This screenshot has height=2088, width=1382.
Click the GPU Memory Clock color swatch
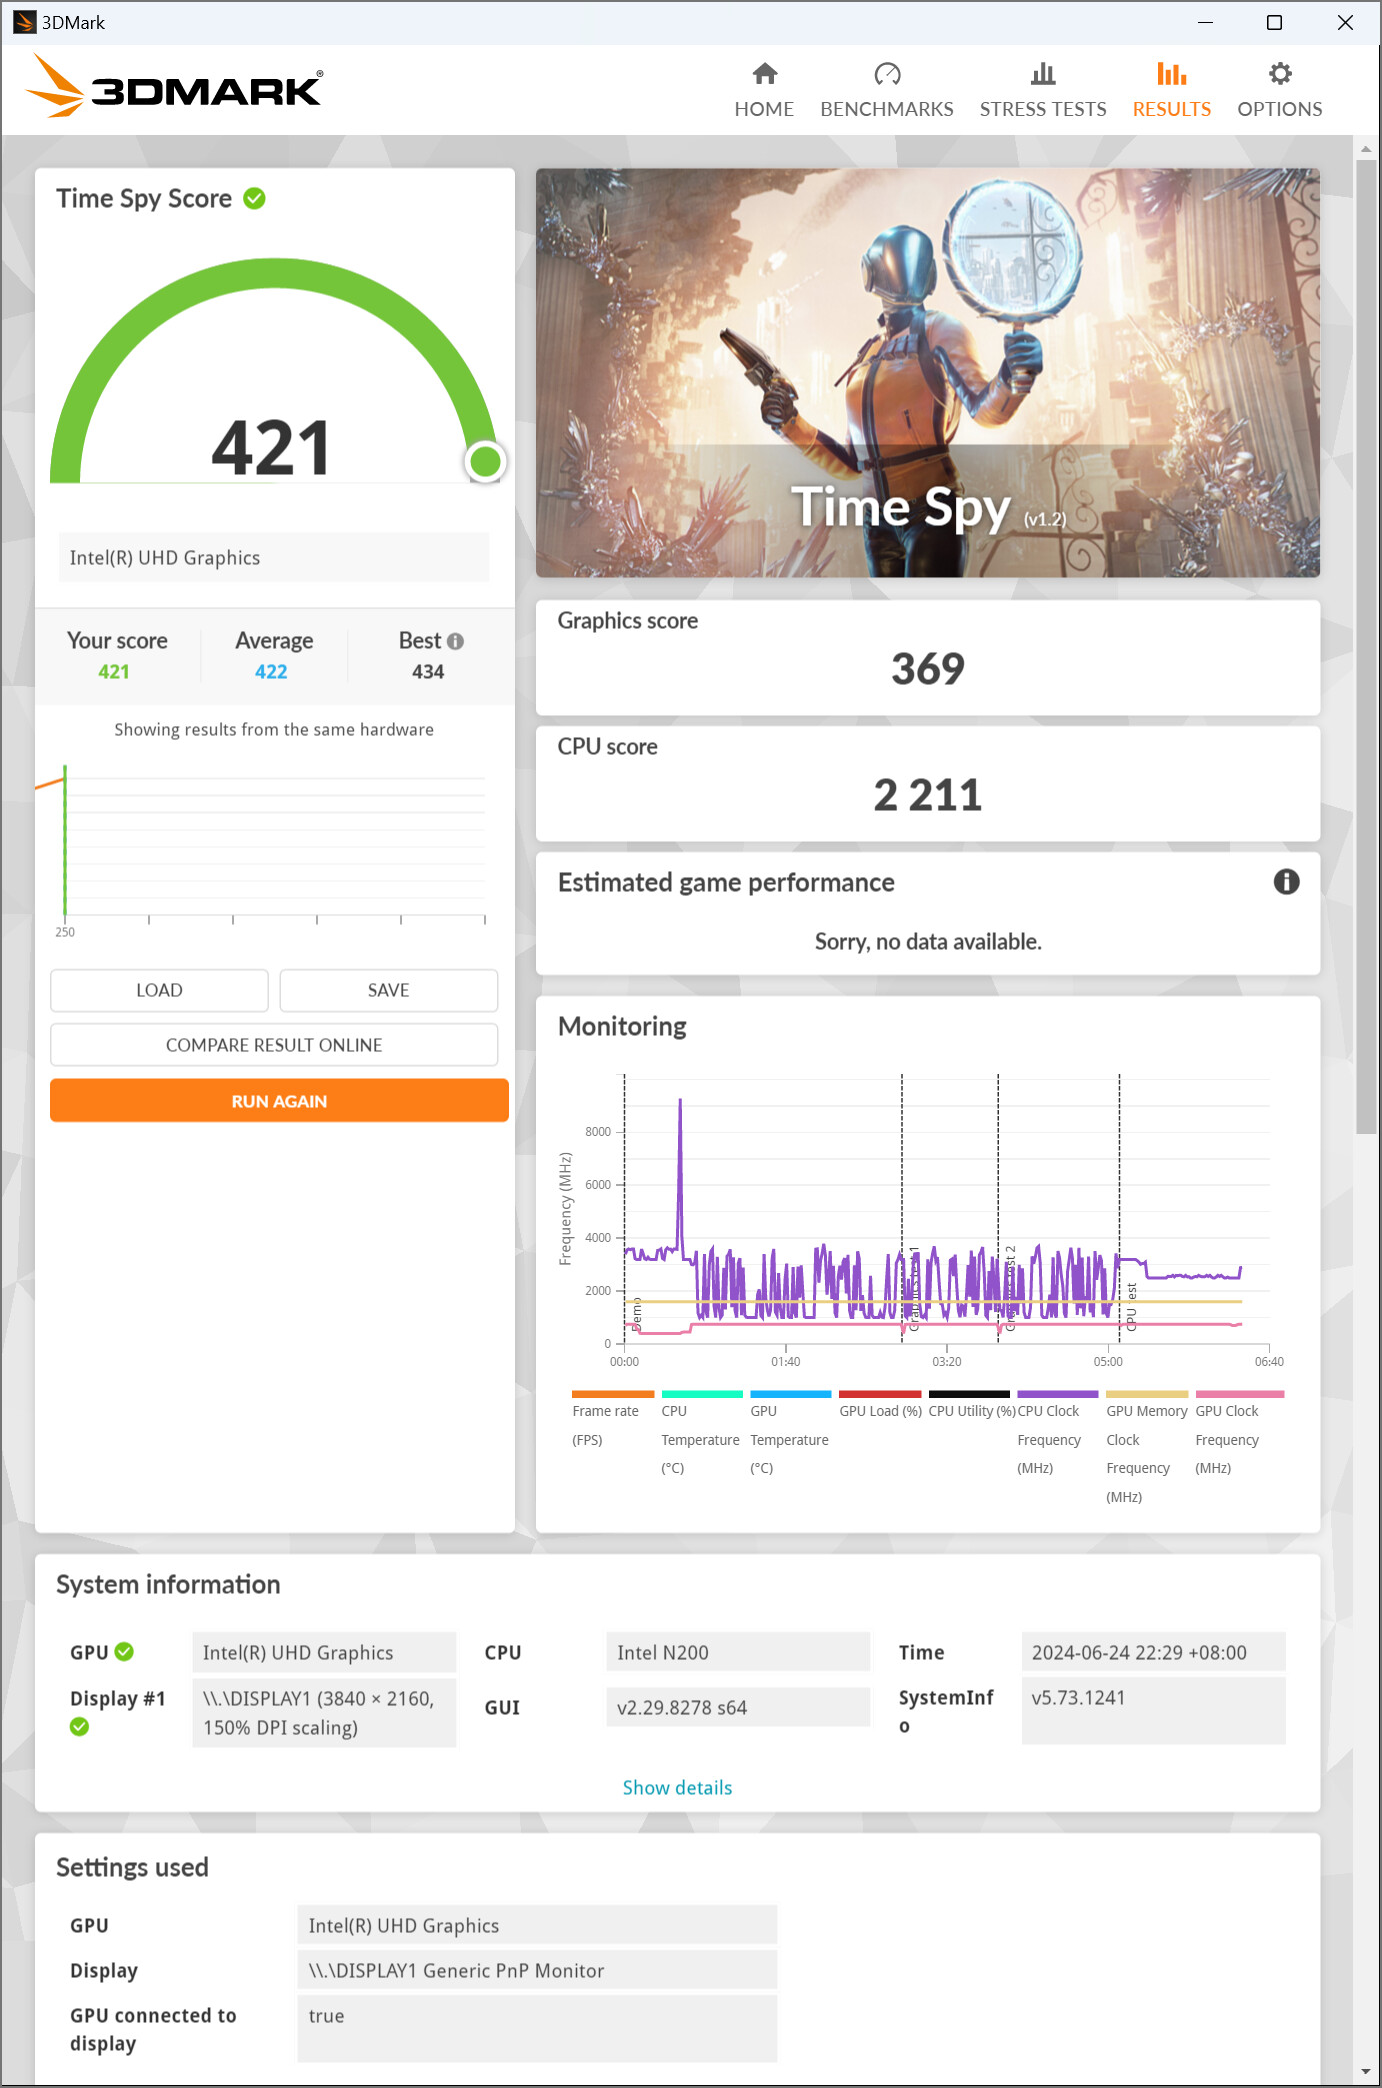(x=1146, y=1393)
